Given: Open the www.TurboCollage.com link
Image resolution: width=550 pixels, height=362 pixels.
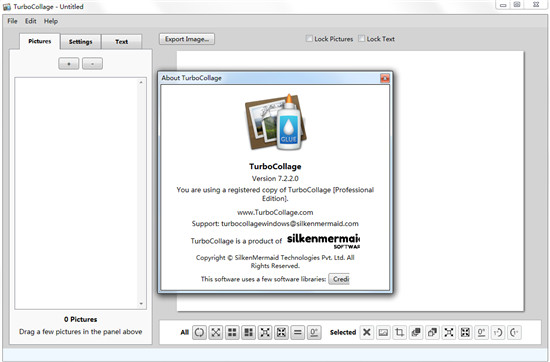Looking at the screenshot, I should pyautogui.click(x=275, y=212).
